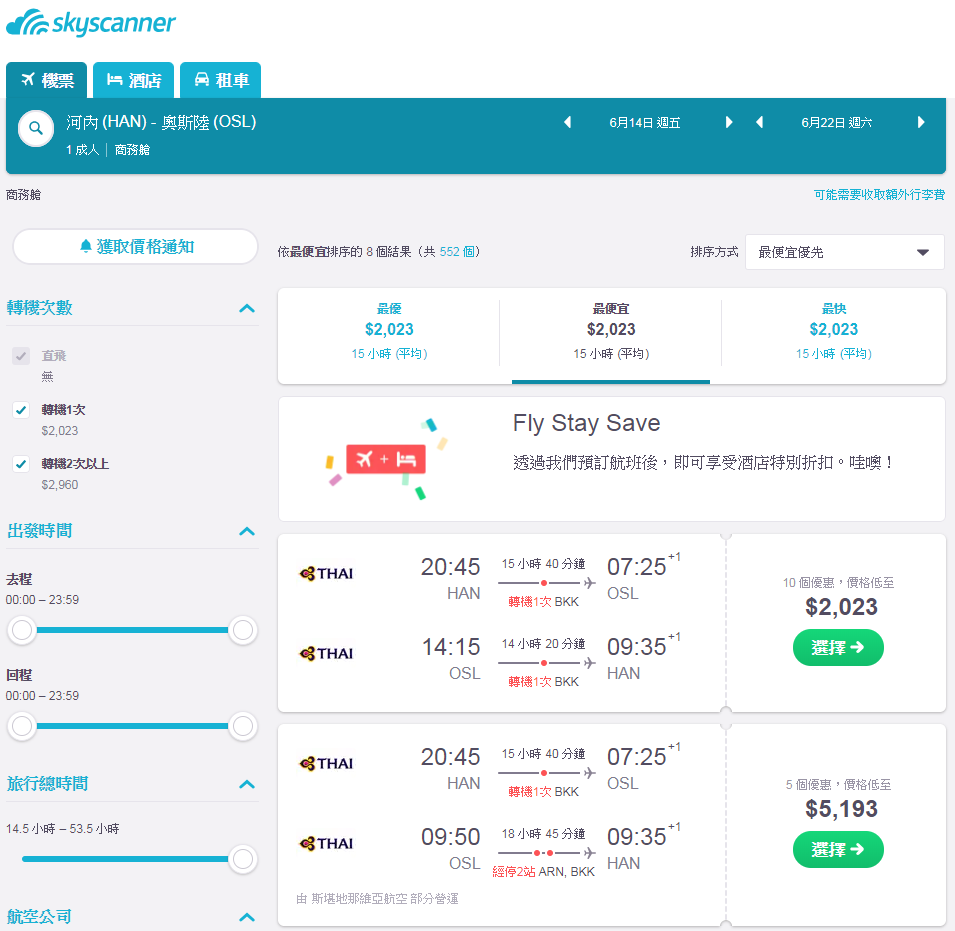Click 轉機1次 BKK stop info on 20:45, $2,023 card
This screenshot has height=931, width=955.
coord(543,602)
